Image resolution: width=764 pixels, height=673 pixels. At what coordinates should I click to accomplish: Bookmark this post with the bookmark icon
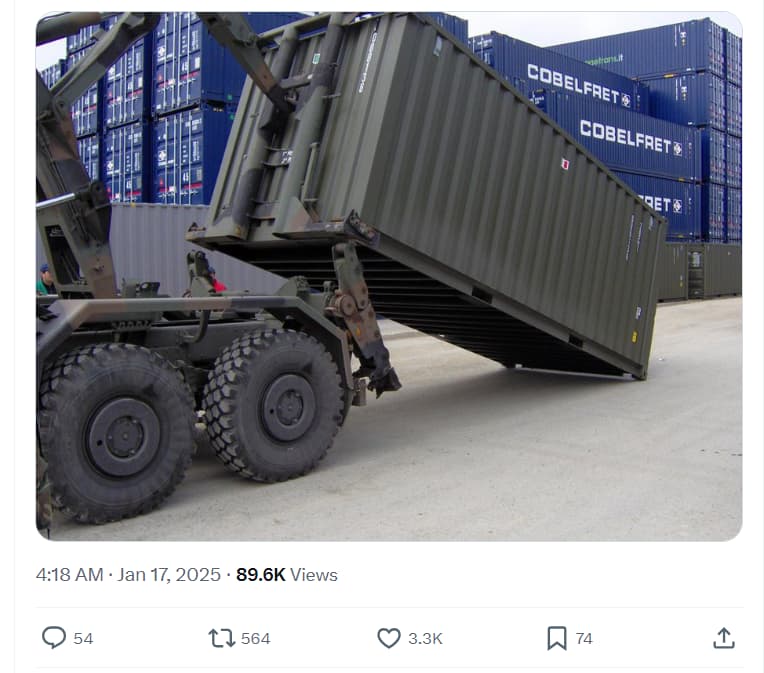point(557,638)
